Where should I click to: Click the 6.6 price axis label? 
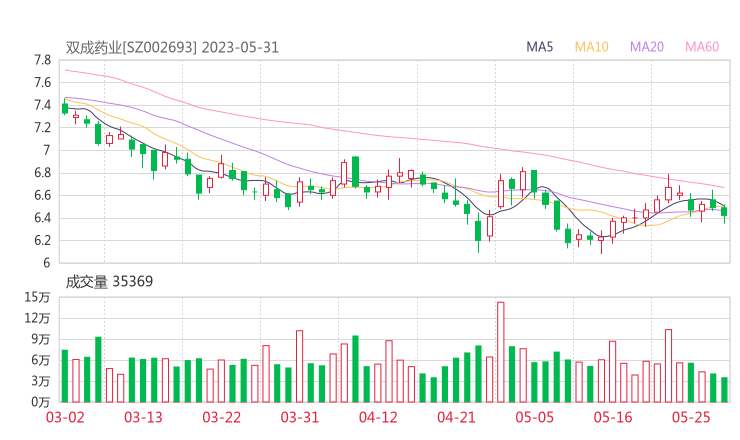(42, 195)
